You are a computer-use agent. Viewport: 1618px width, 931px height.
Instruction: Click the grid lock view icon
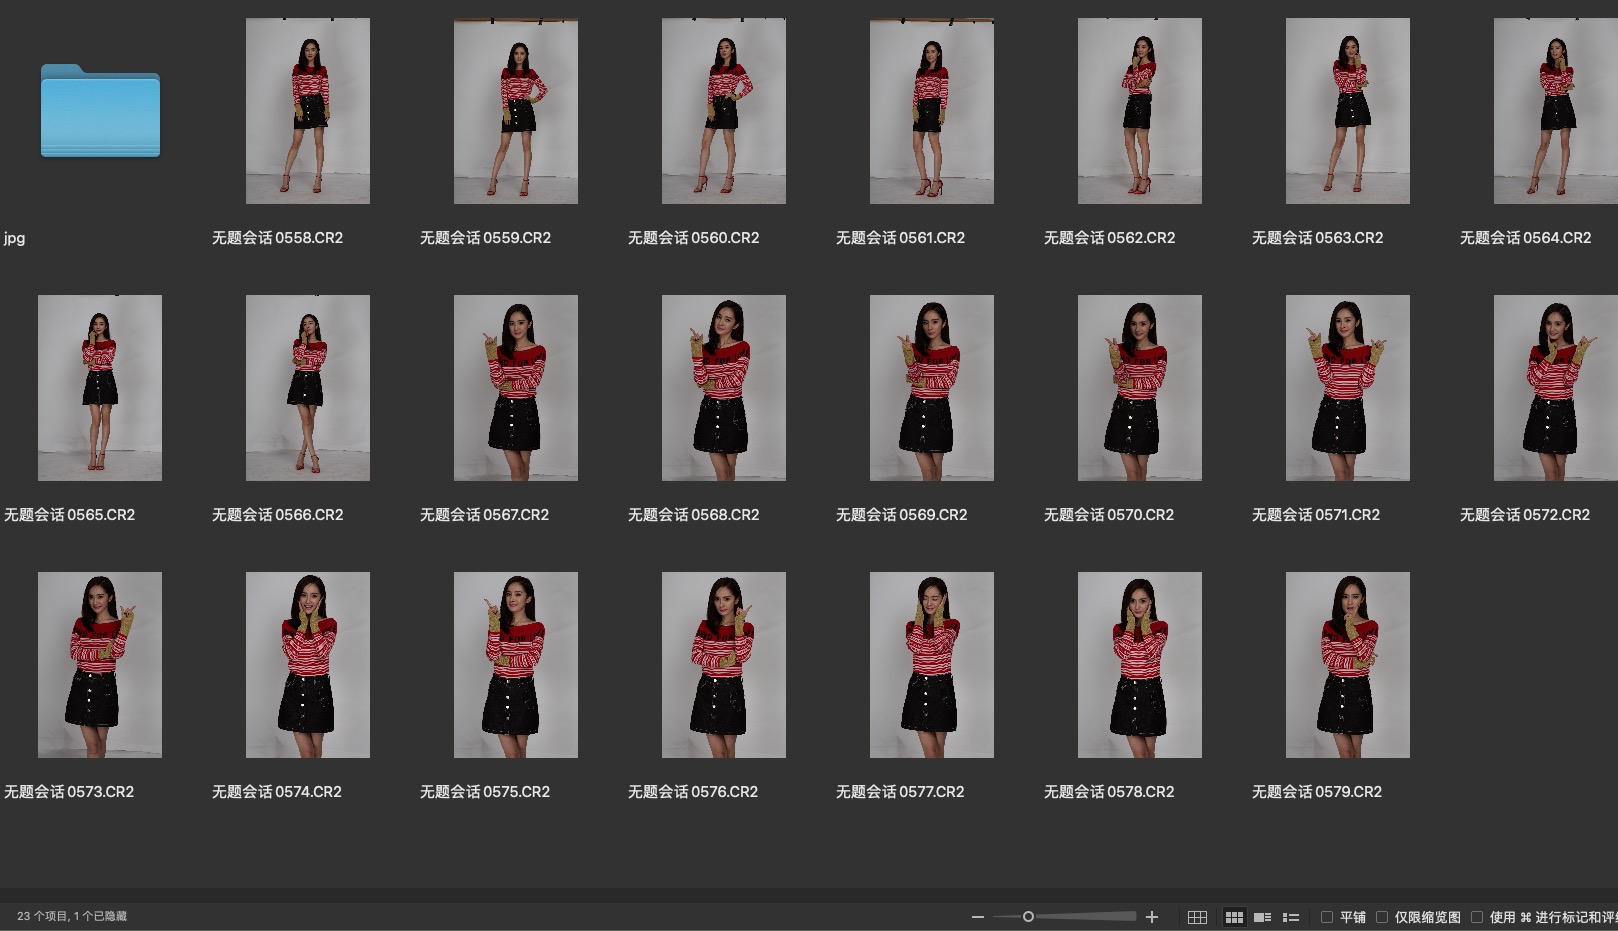[x=1197, y=917]
